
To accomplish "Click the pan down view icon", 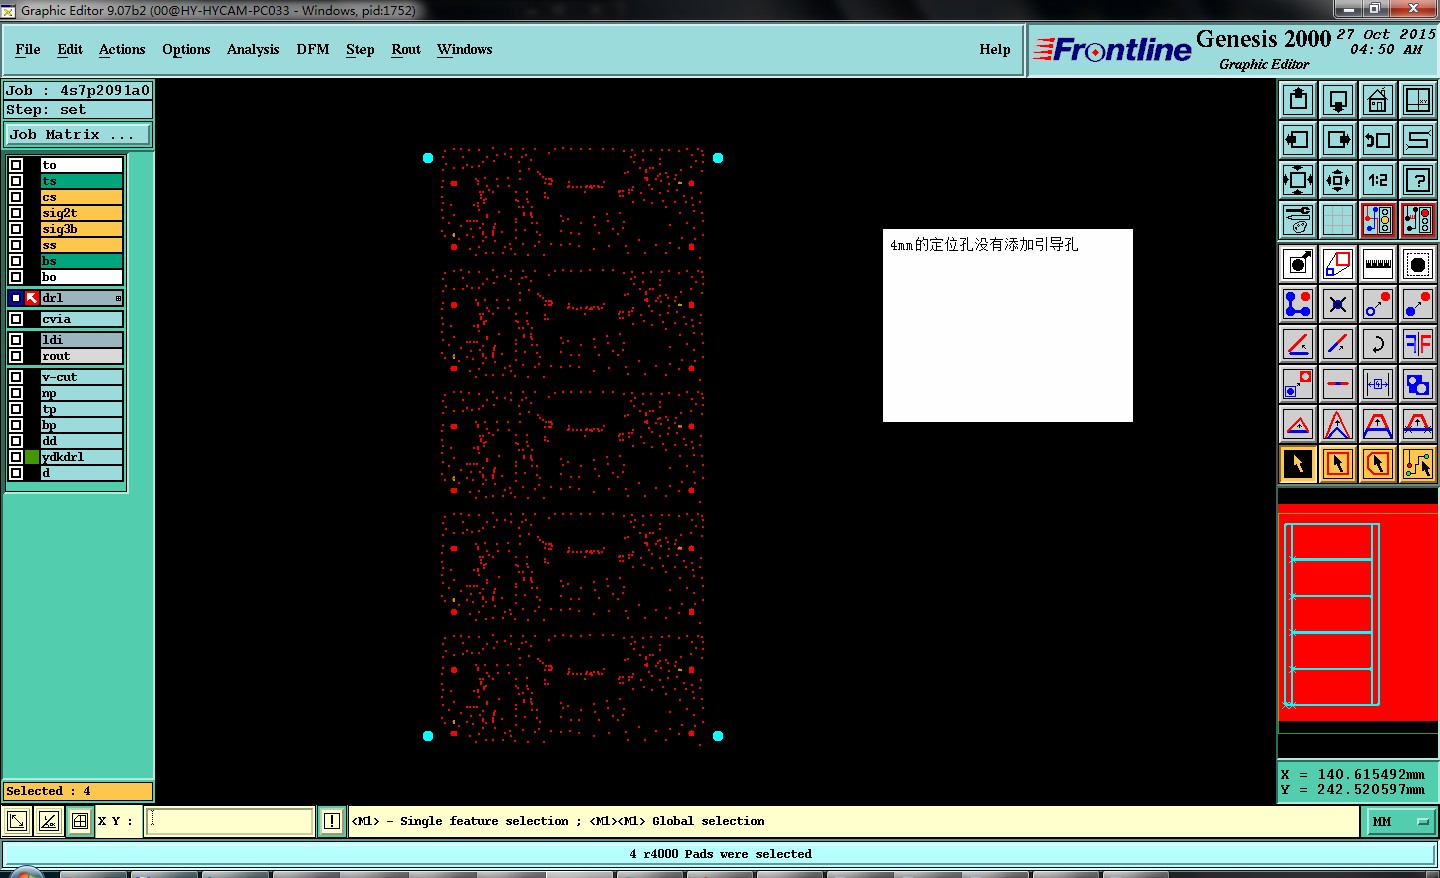I will 1338,100.
